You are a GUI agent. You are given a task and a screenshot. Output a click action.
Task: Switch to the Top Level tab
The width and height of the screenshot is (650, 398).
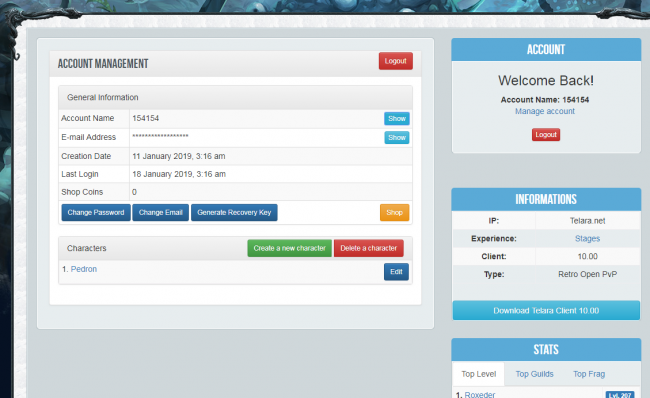pos(478,374)
